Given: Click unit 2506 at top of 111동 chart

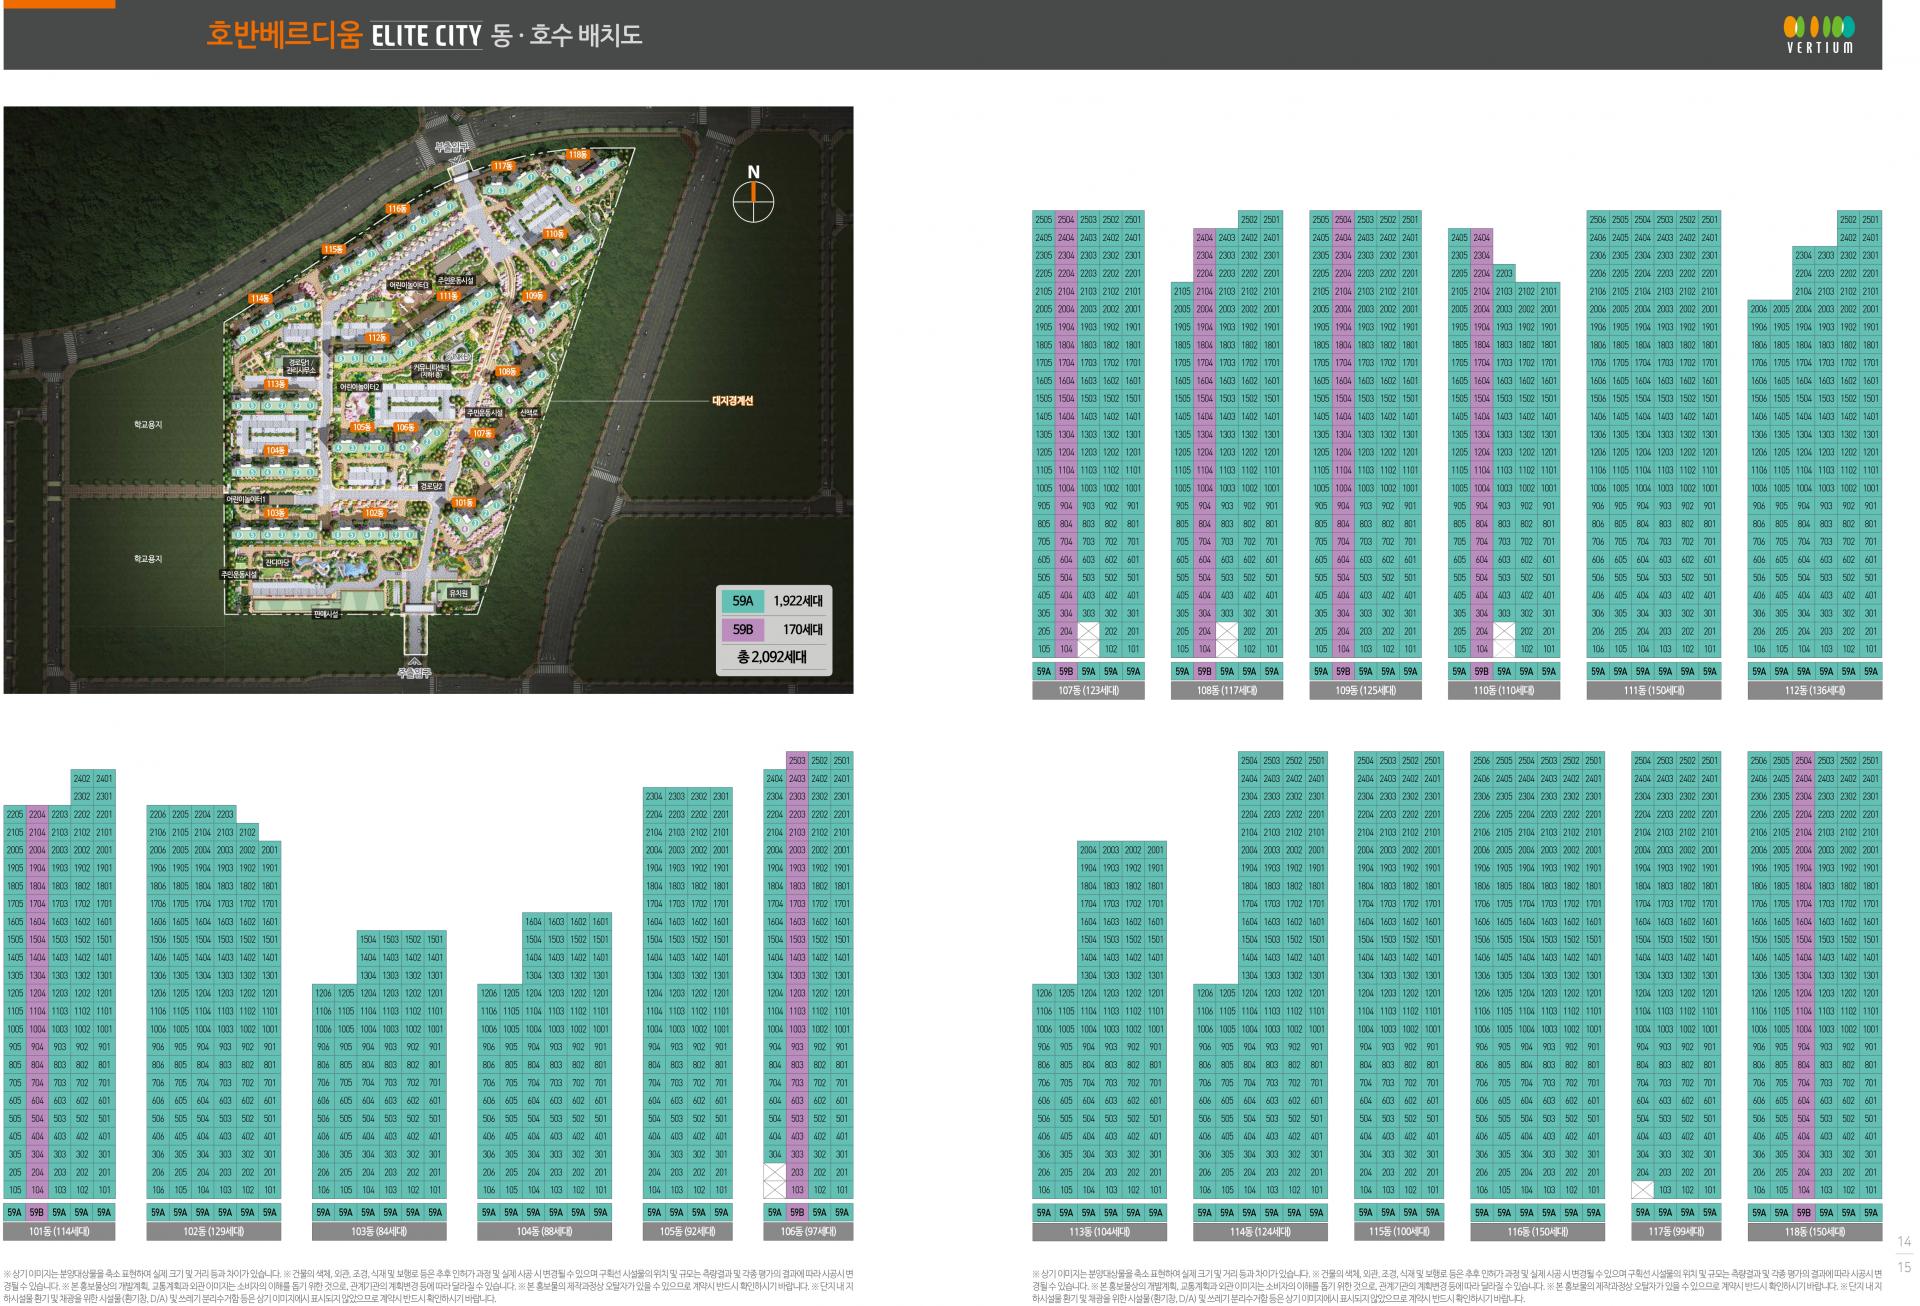Looking at the screenshot, I should (1597, 219).
